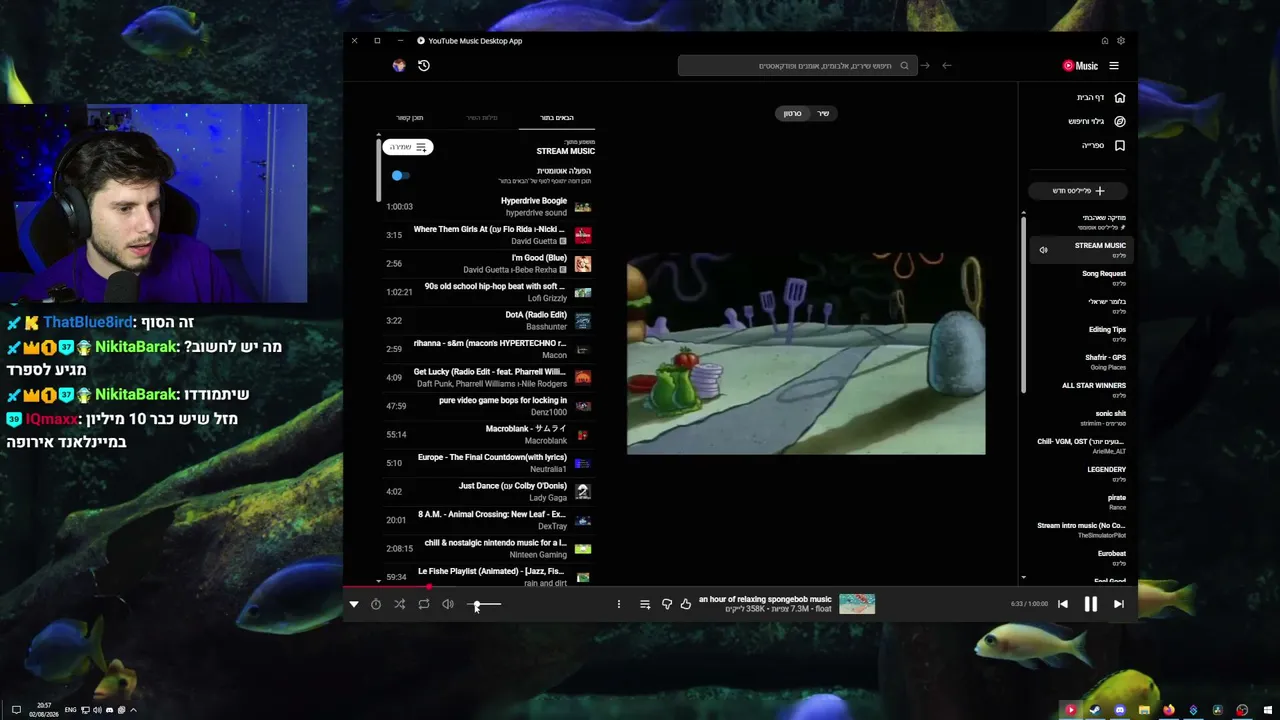The width and height of the screenshot is (1280, 720).
Task: Click the right arrow navigation button
Action: coord(925,66)
